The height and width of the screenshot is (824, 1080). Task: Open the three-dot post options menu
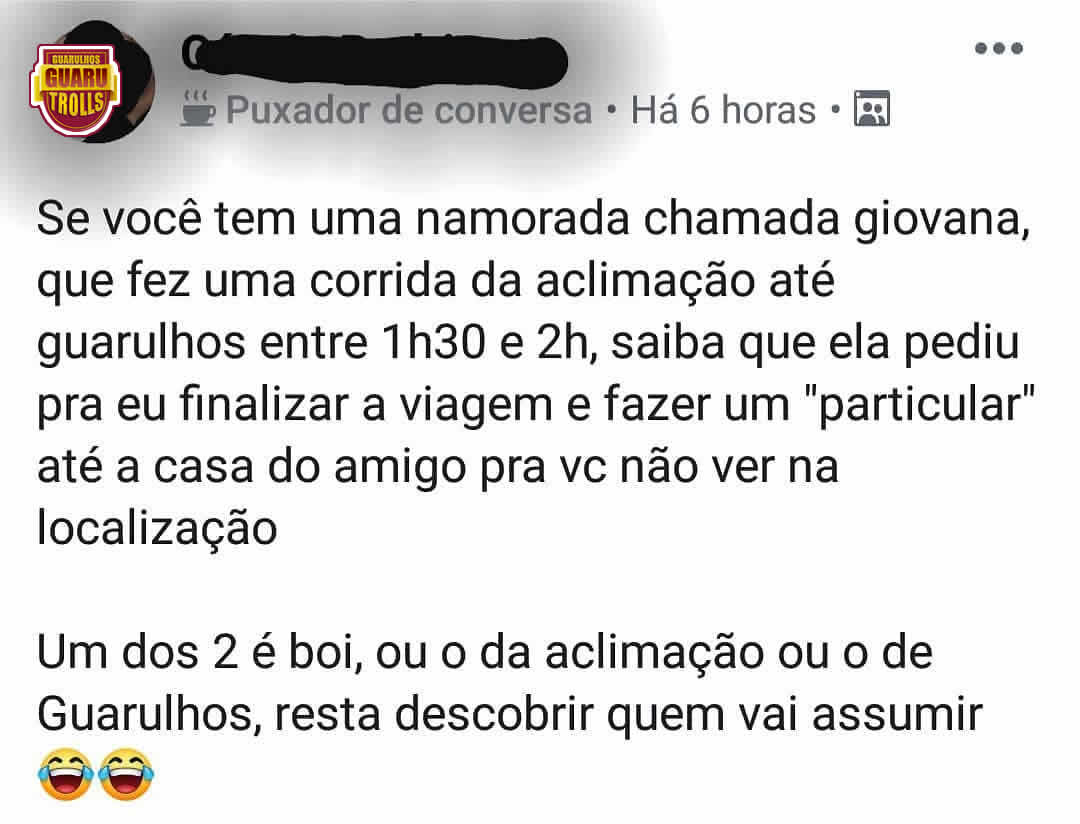pyautogui.click(x=999, y=48)
